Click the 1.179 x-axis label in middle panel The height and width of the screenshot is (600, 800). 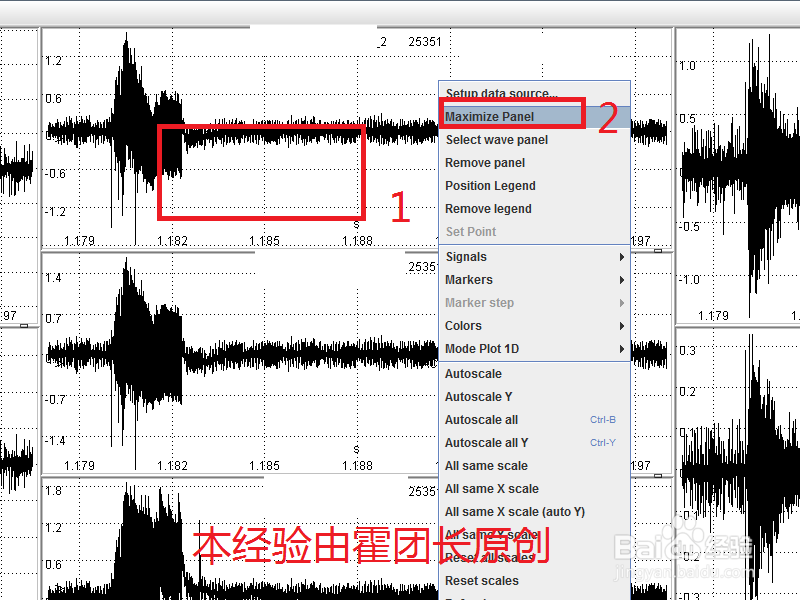pyautogui.click(x=80, y=466)
